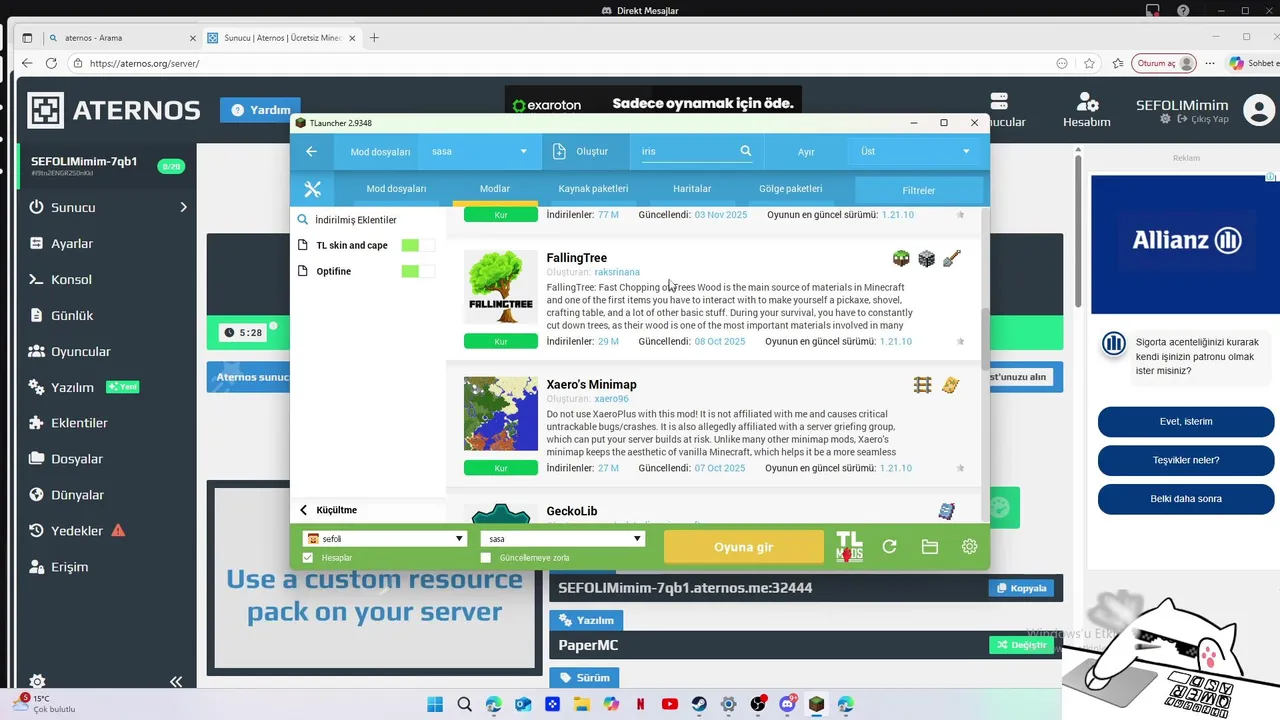Open xaero96 author link
This screenshot has height=720, width=1280.
pyautogui.click(x=611, y=399)
